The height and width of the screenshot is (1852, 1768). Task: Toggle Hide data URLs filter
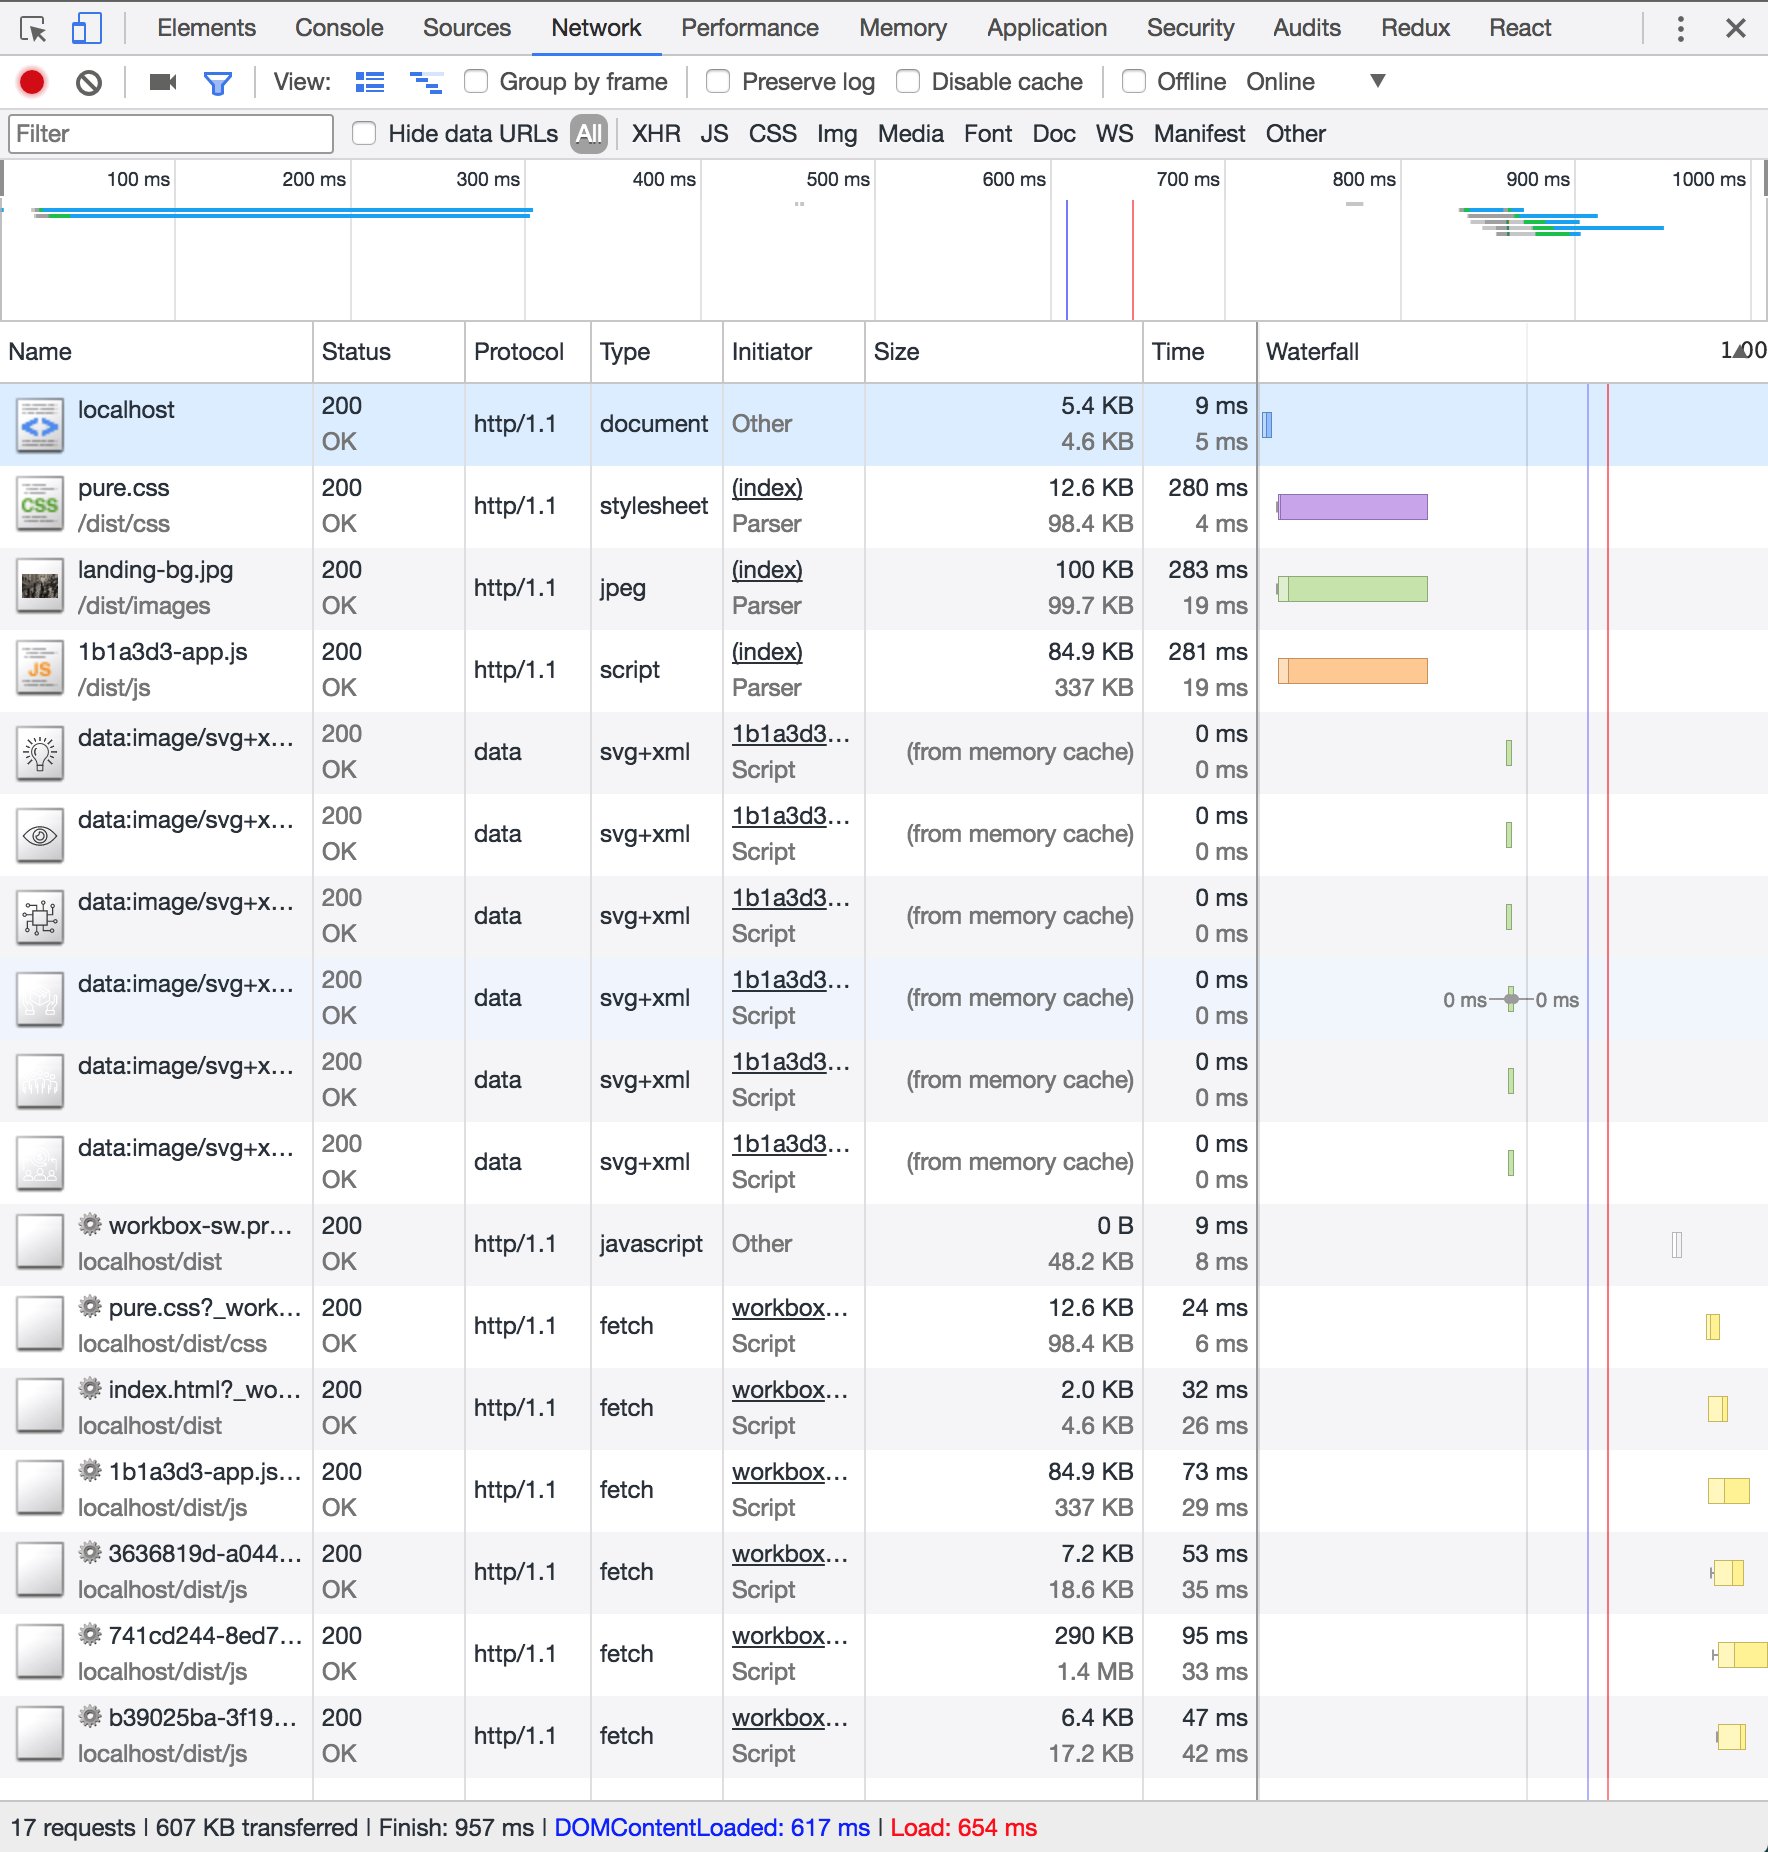[x=364, y=133]
